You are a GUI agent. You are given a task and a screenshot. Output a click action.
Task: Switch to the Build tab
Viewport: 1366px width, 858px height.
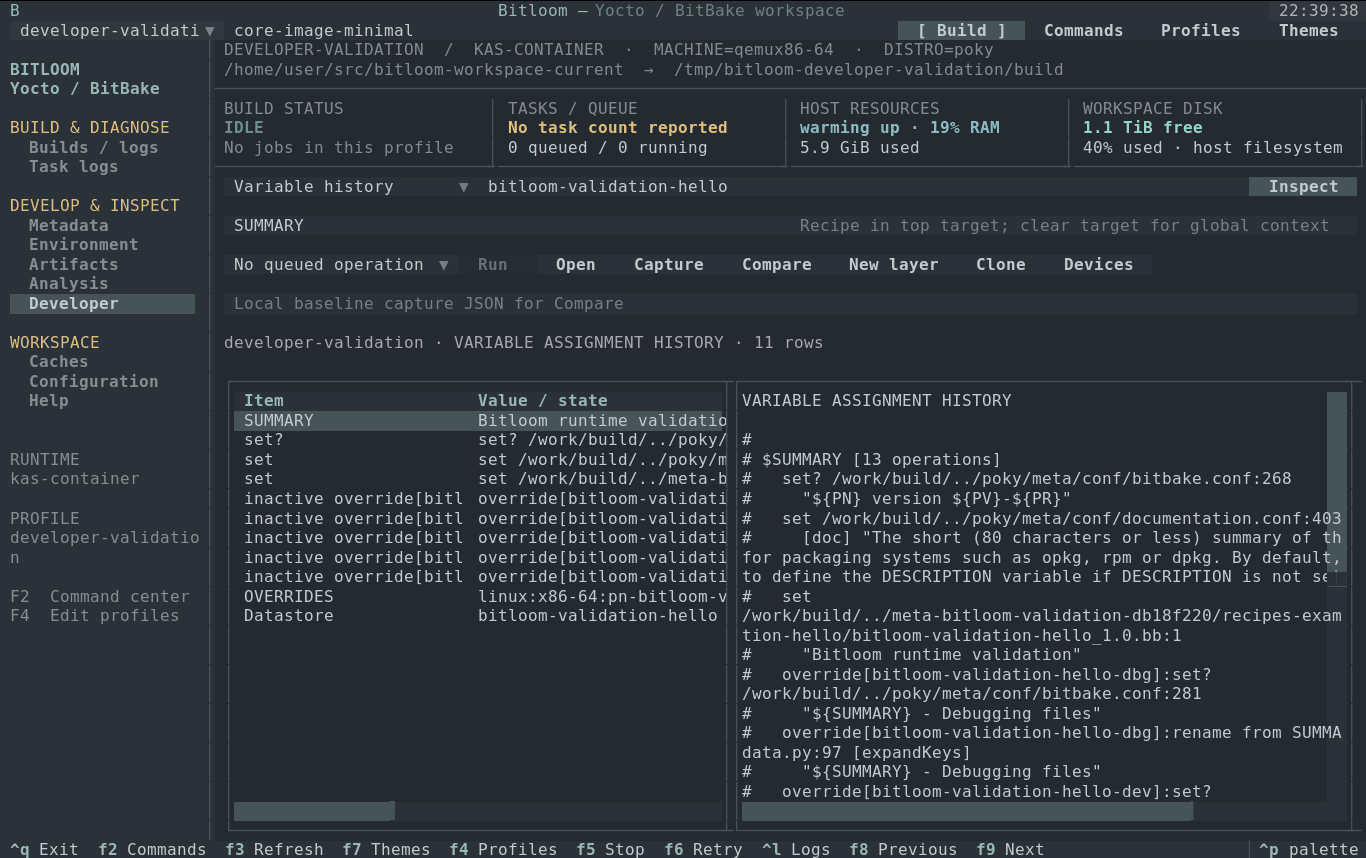coord(961,30)
